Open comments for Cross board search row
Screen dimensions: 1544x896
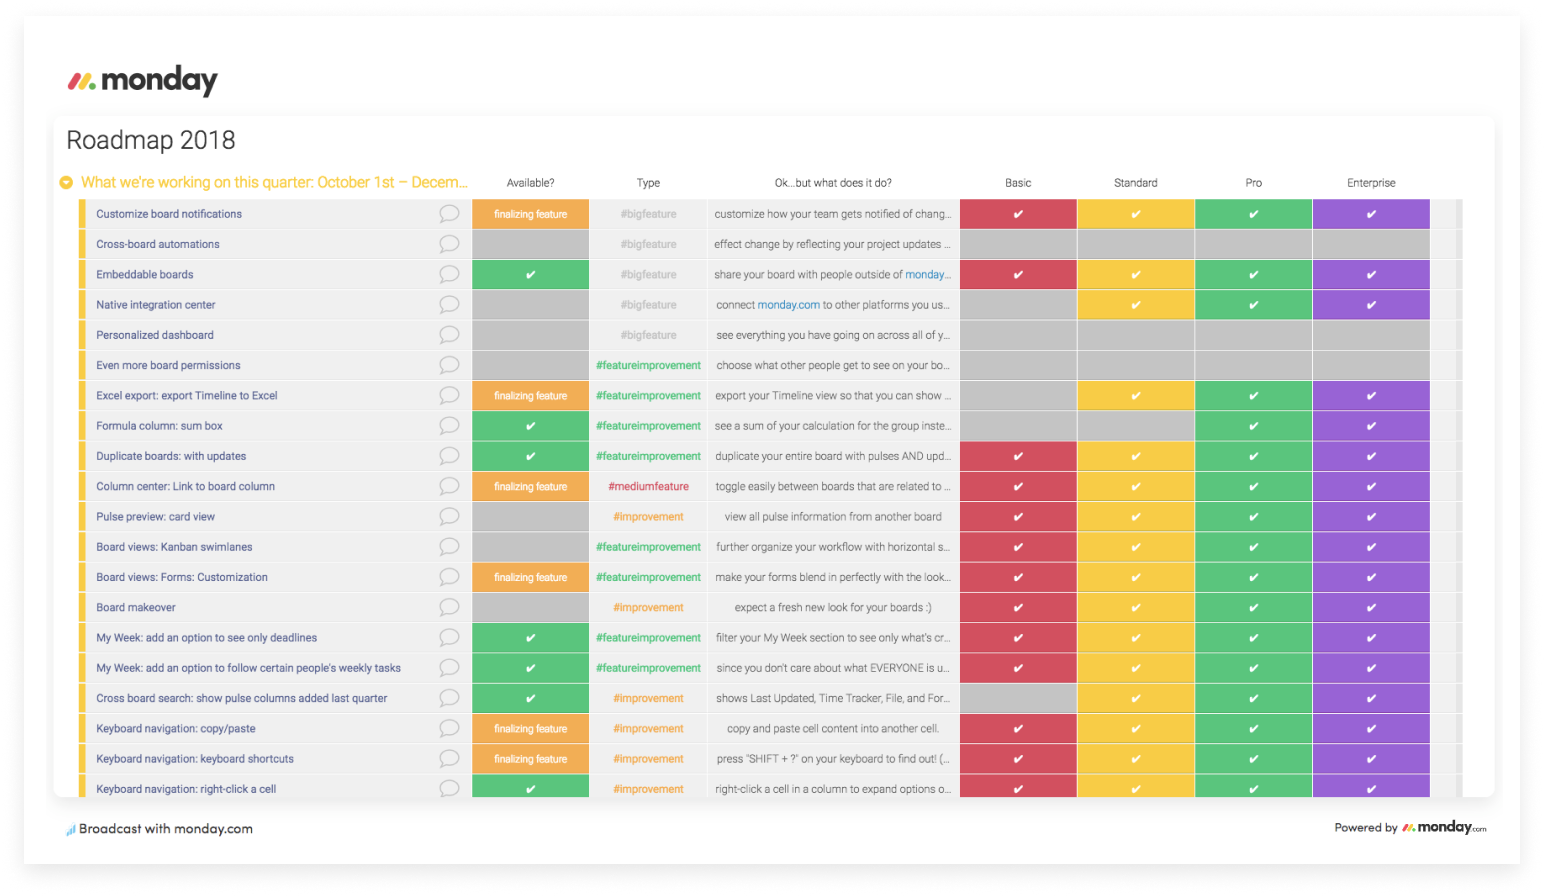click(x=449, y=698)
